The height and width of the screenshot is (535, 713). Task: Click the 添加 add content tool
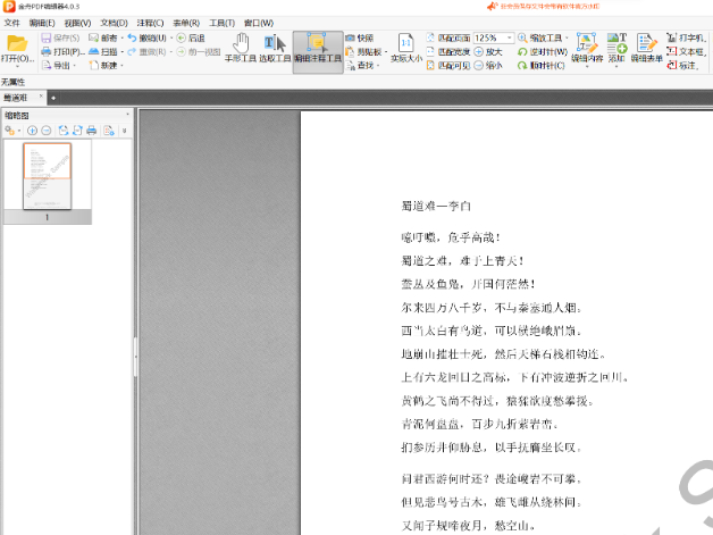click(617, 47)
